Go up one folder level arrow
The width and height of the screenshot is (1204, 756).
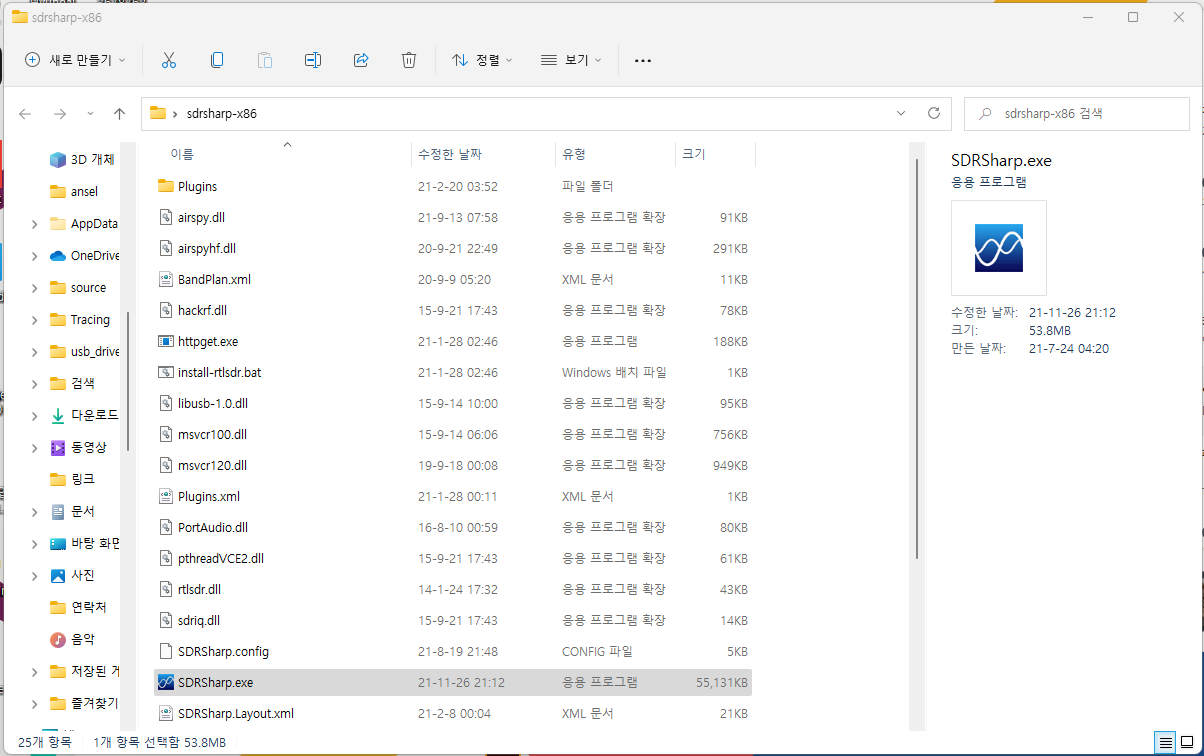[120, 114]
